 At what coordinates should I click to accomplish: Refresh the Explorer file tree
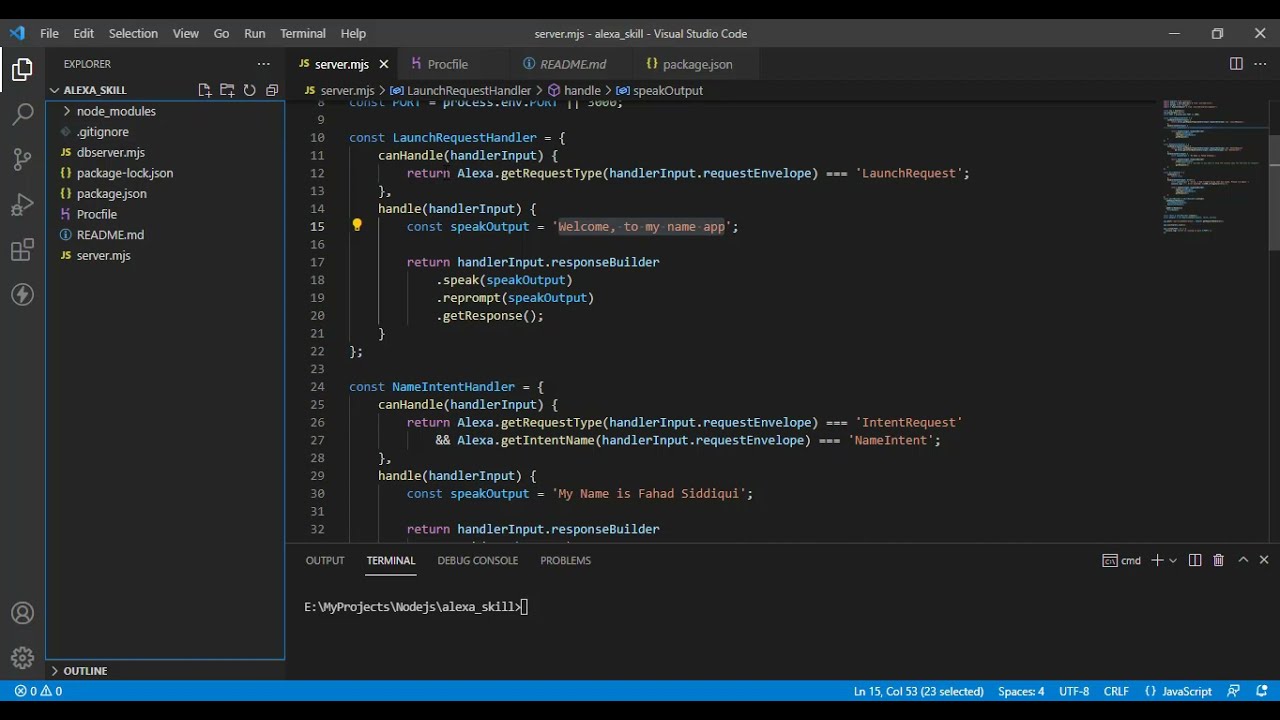249,90
